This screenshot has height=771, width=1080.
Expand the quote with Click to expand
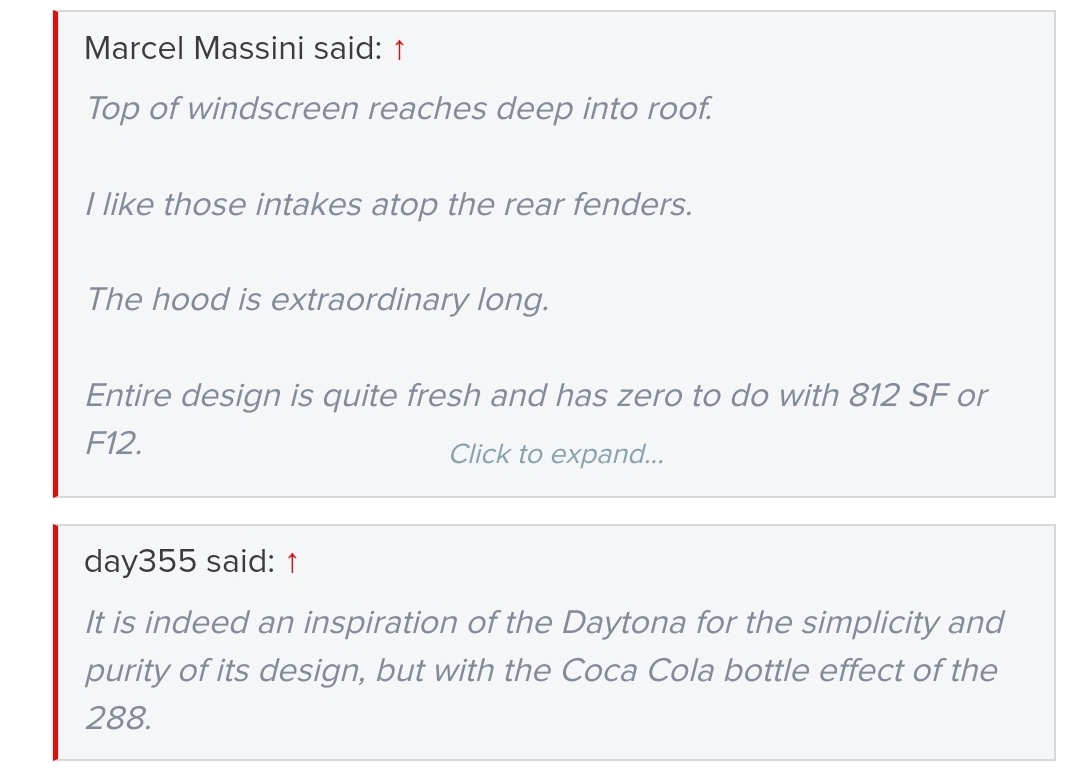pyautogui.click(x=556, y=454)
